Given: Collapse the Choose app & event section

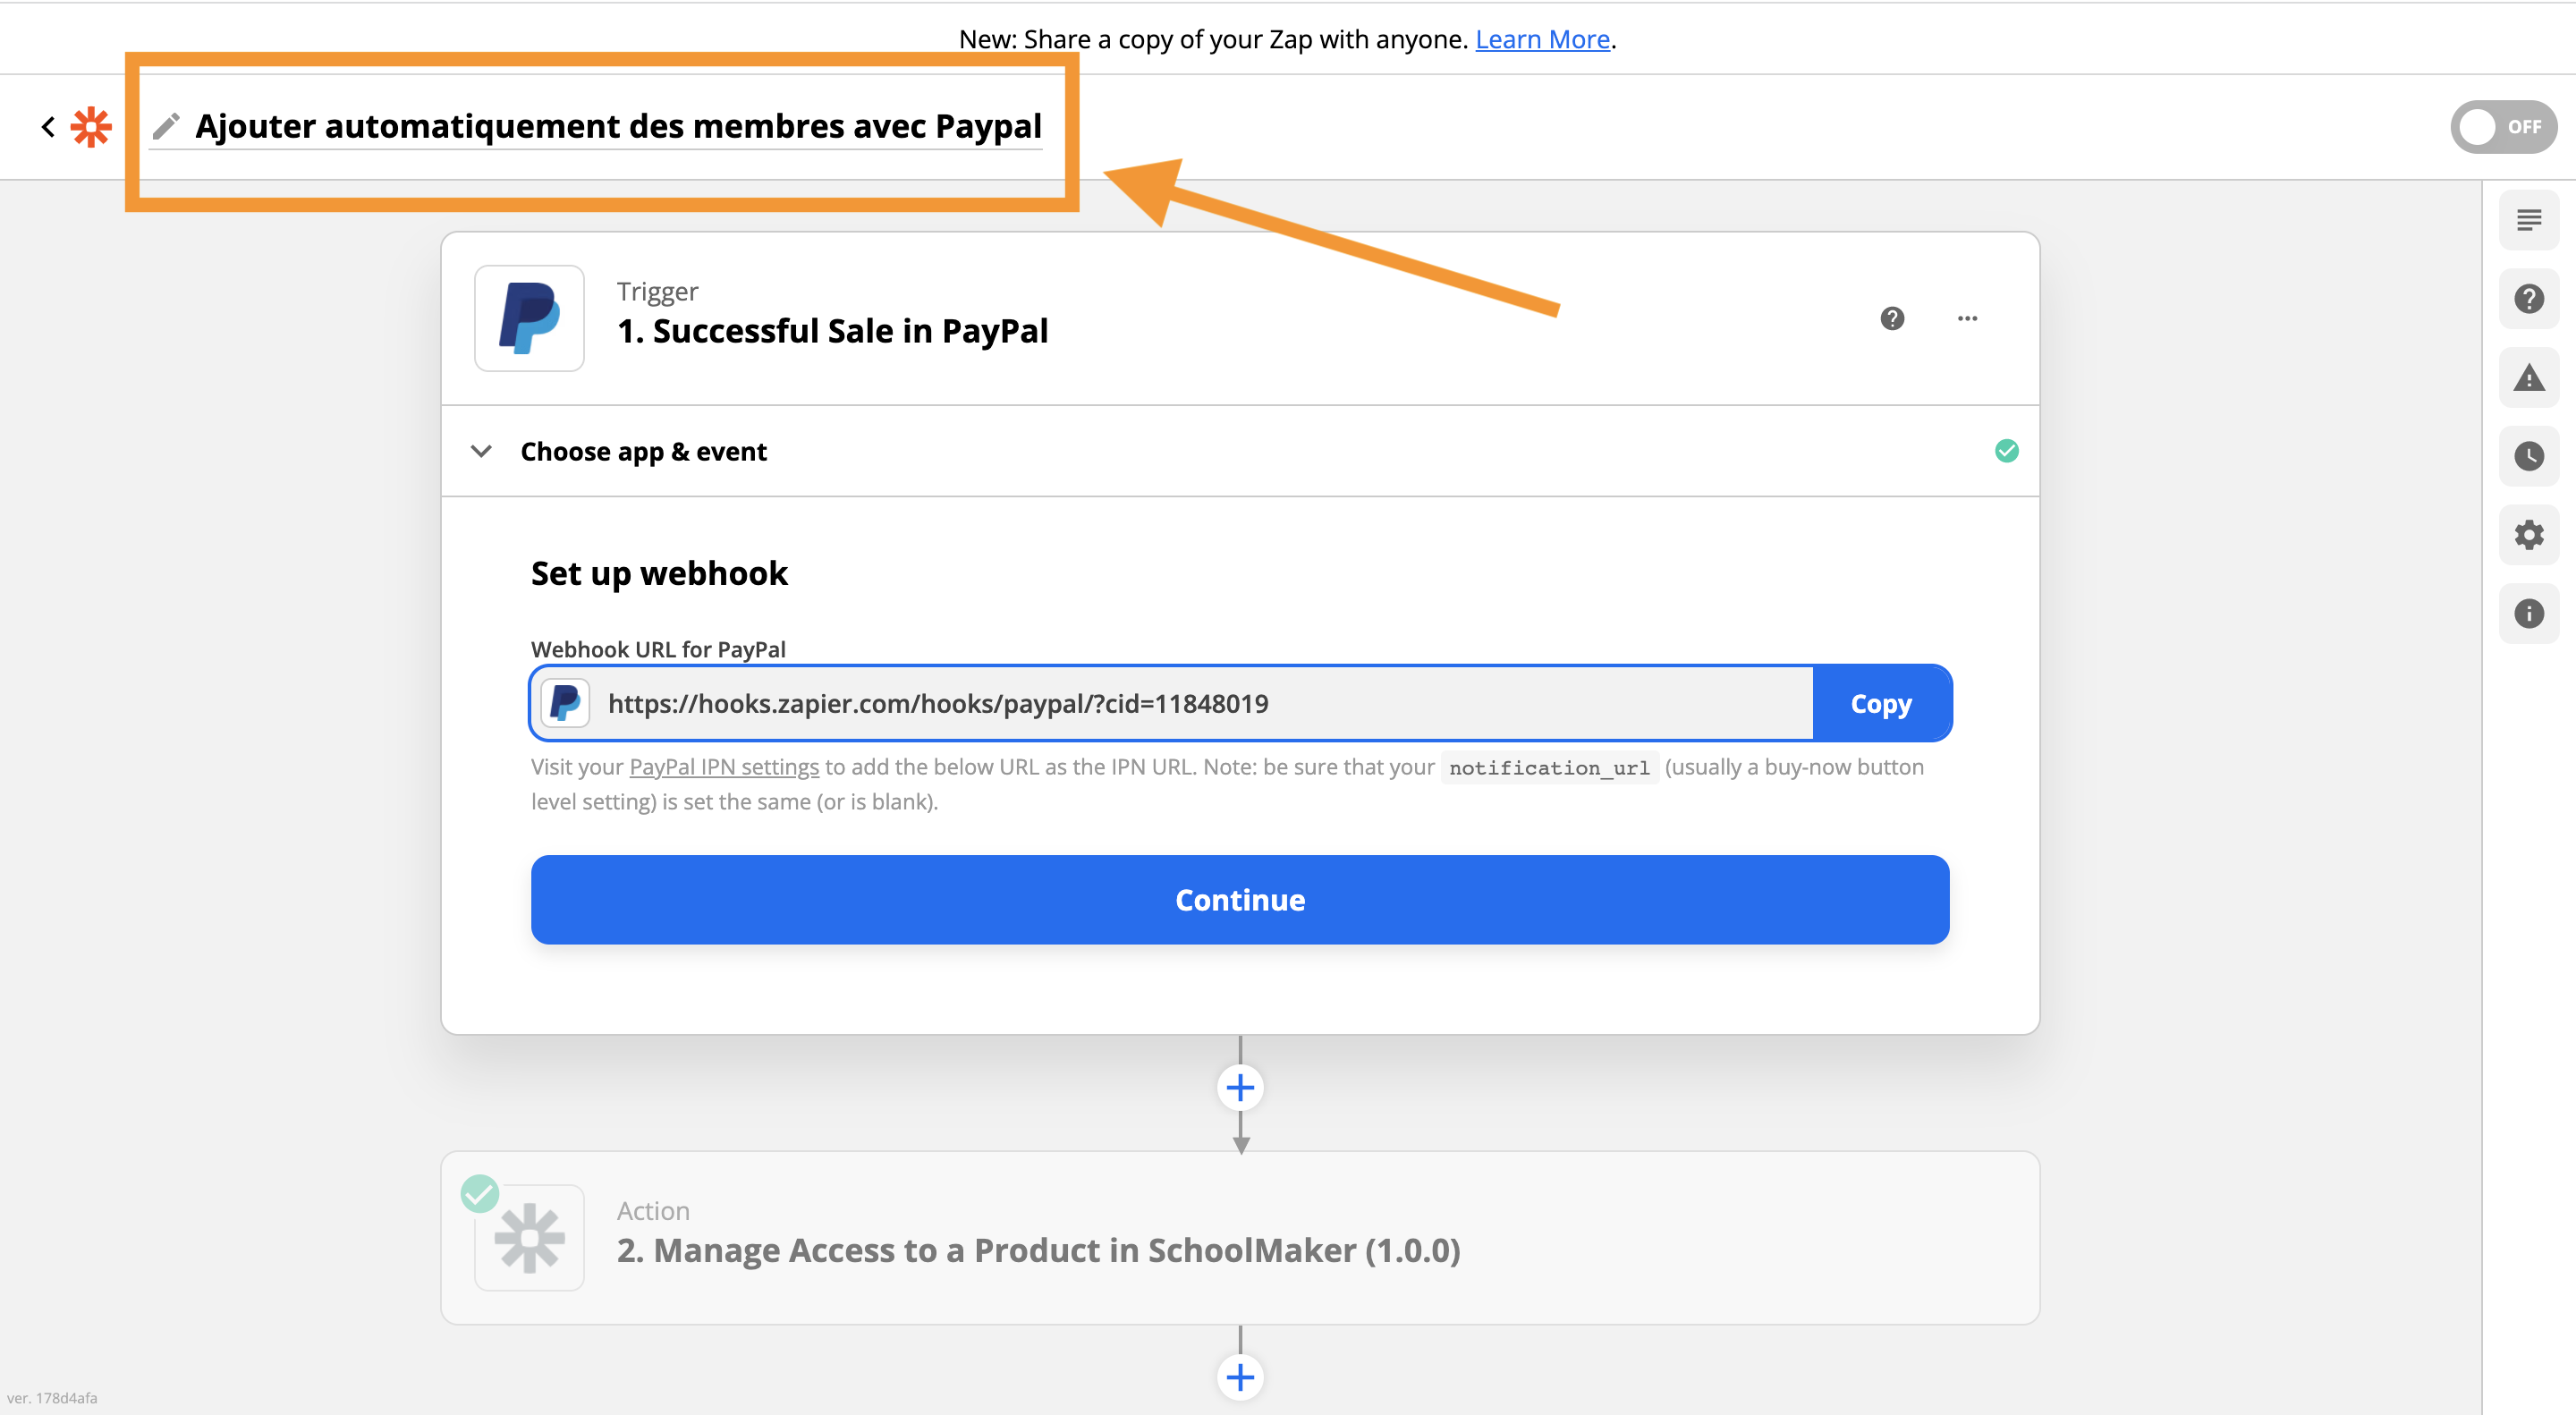Looking at the screenshot, I should (x=481, y=451).
